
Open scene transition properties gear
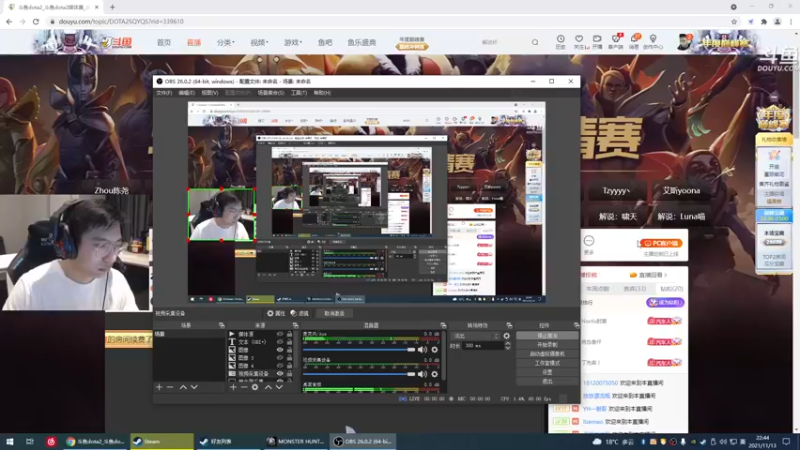coord(507,336)
